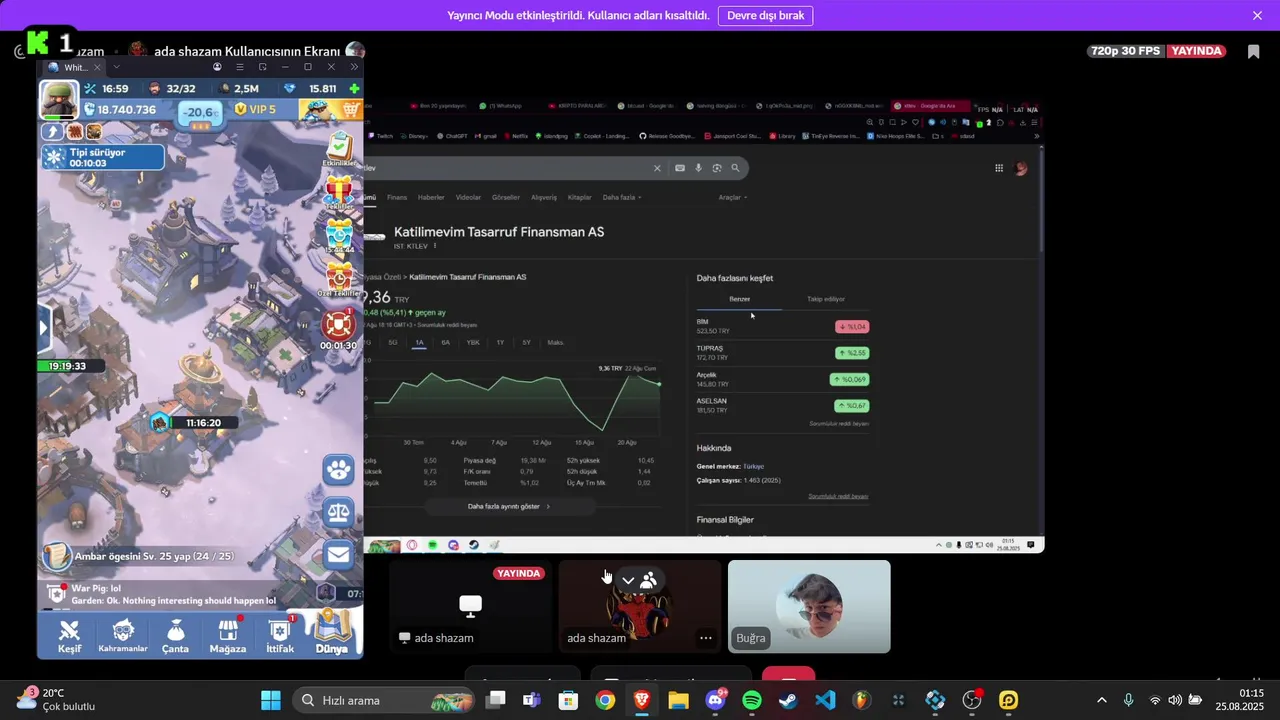The height and width of the screenshot is (720, 1280).
Task: Open the alliance chat message strip
Action: 175,595
